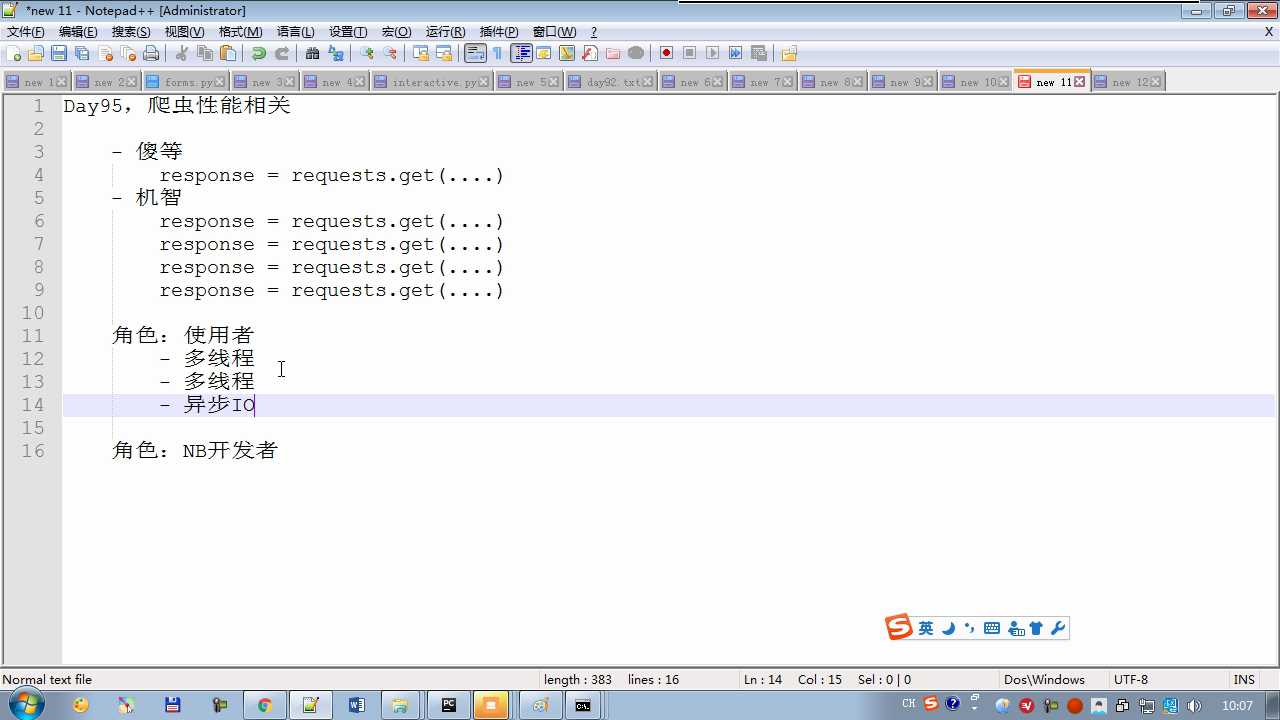The height and width of the screenshot is (720, 1280).
Task: Open the 运行(R) menu
Action: [445, 32]
